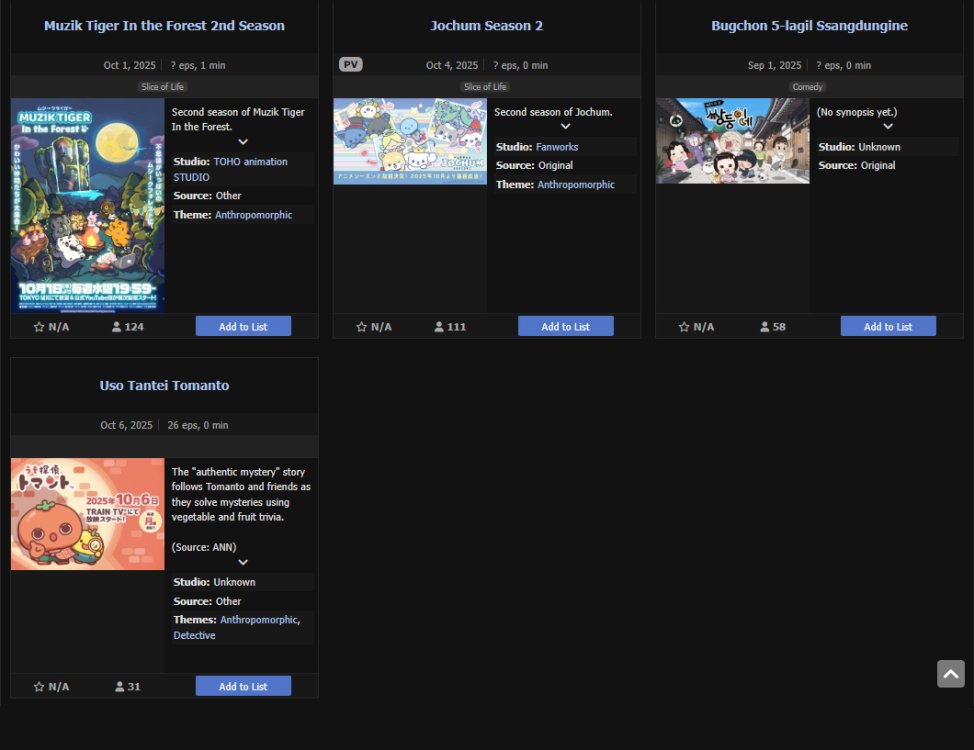
Task: Click the PV badge on Jochum Season 2
Action: tap(350, 65)
